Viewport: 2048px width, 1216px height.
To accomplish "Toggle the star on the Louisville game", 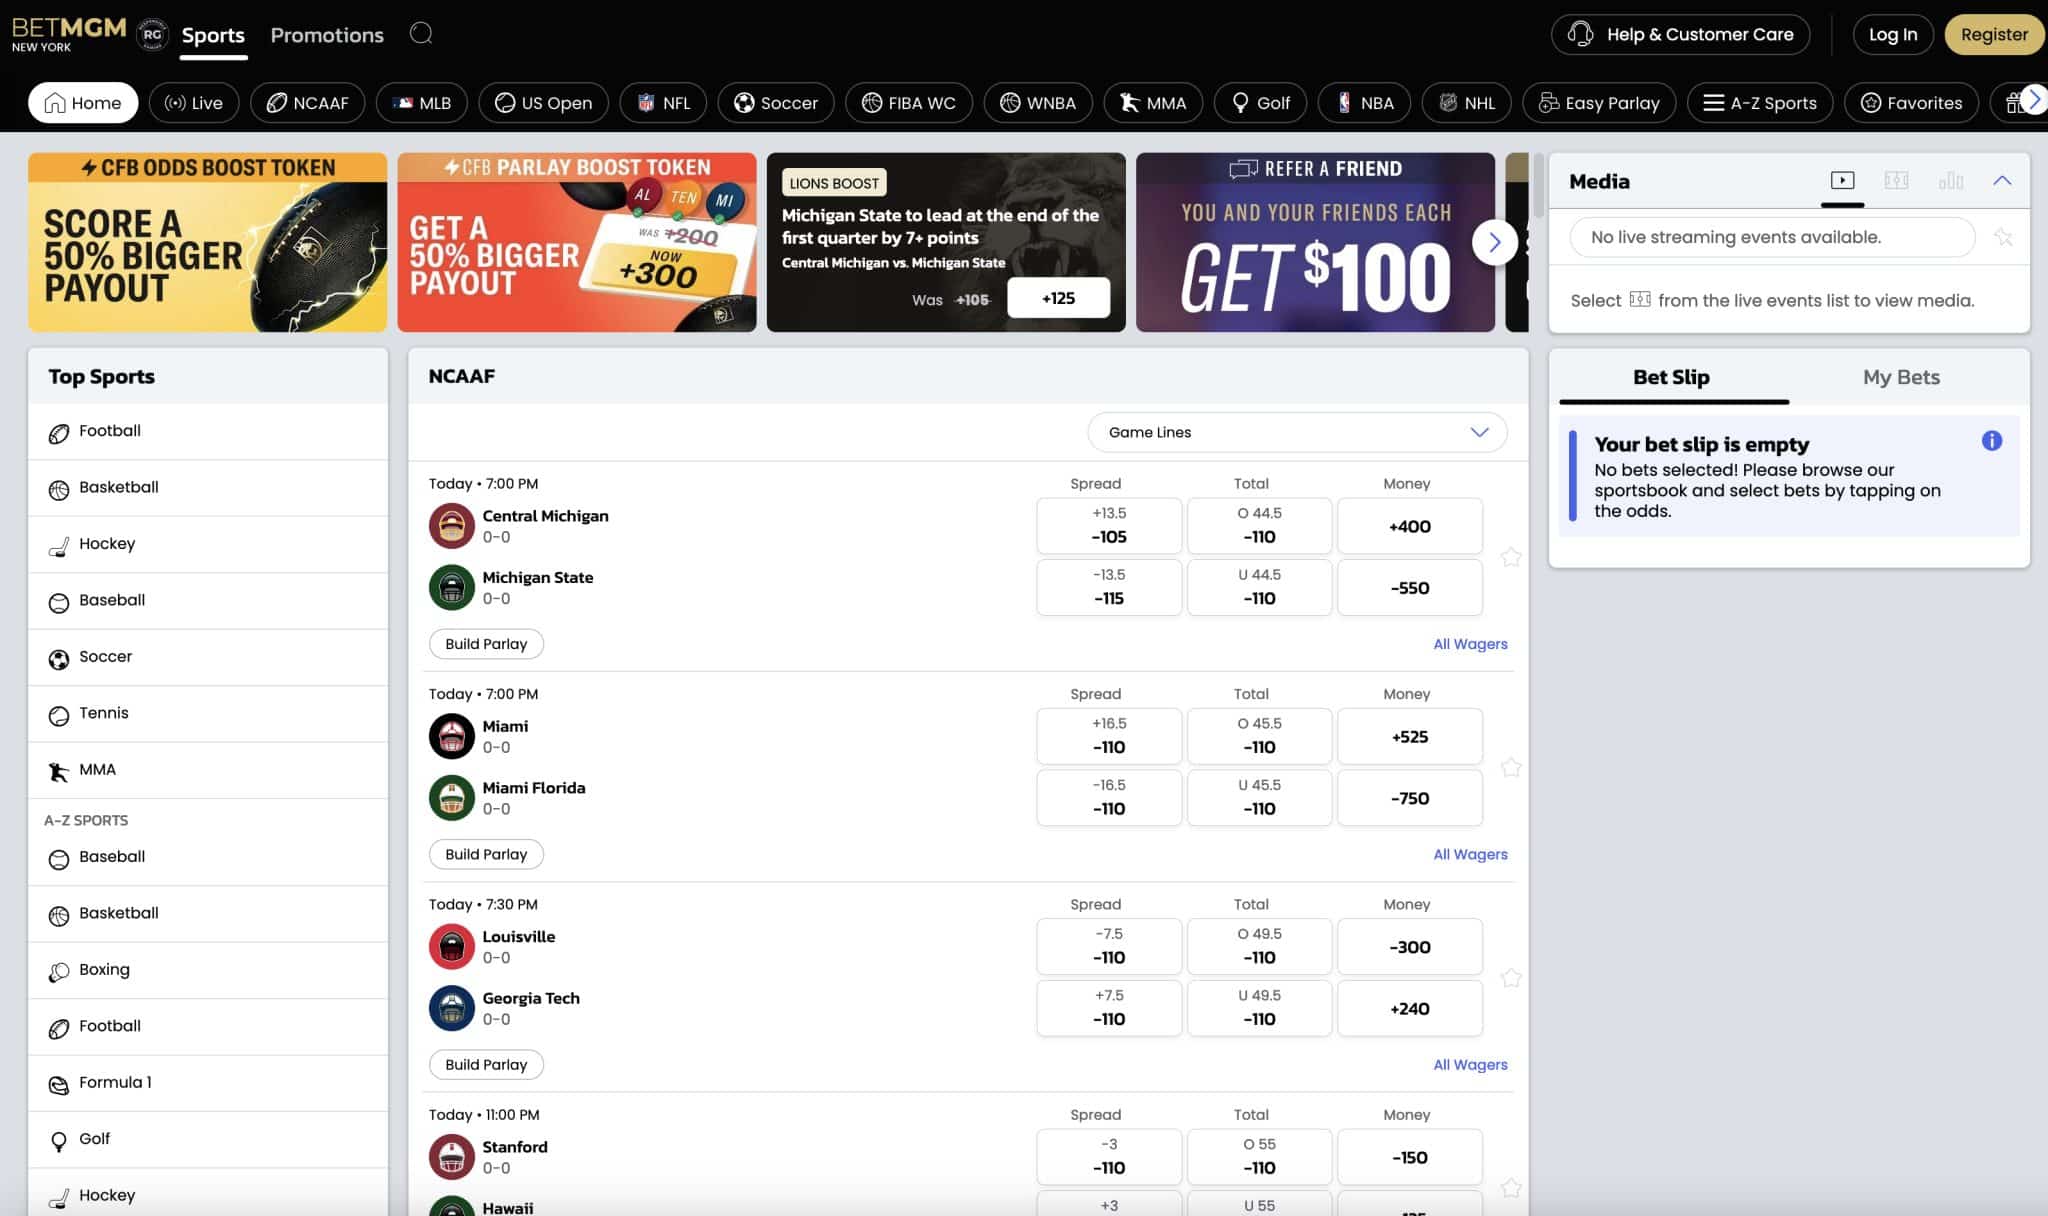I will 1511,977.
